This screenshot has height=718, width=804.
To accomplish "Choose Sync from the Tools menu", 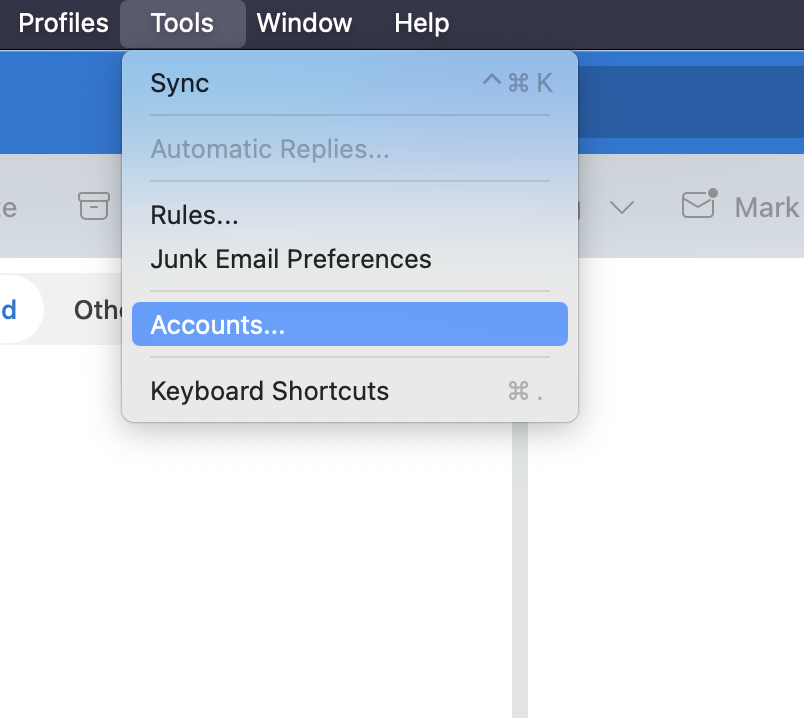I will (350, 83).
